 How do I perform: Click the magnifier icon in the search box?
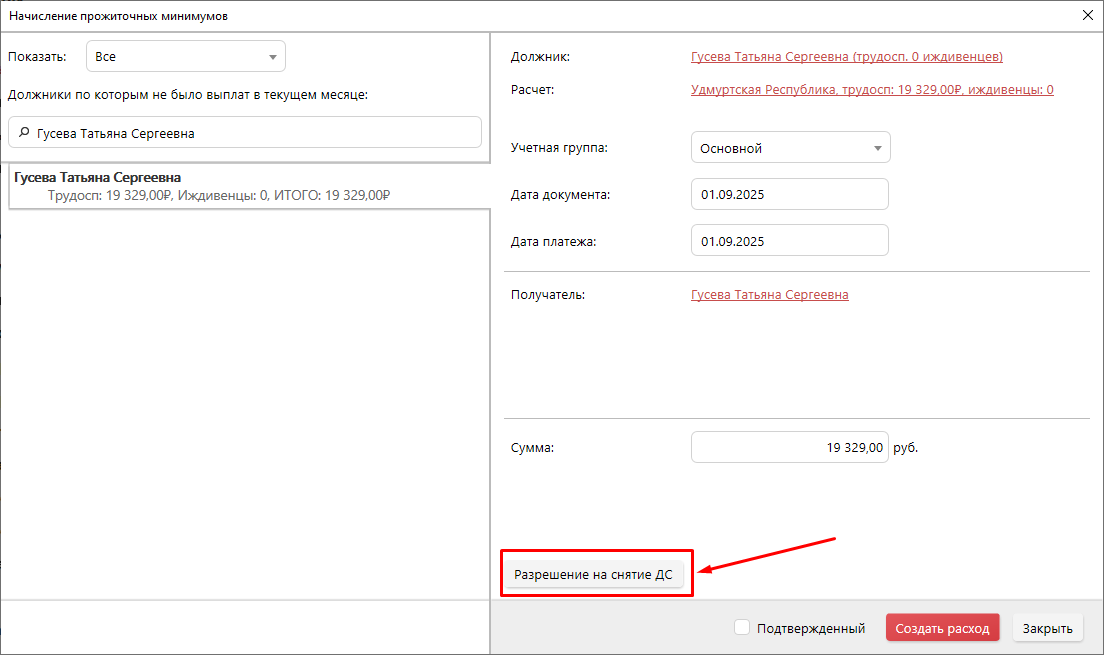(23, 133)
